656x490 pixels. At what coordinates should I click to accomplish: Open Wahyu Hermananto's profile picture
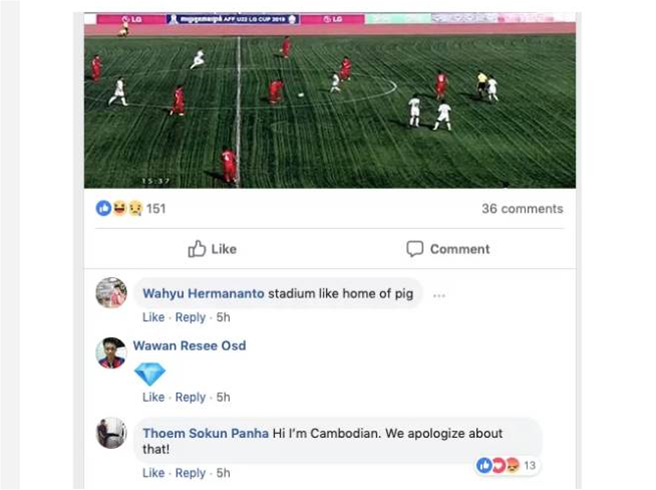point(111,292)
